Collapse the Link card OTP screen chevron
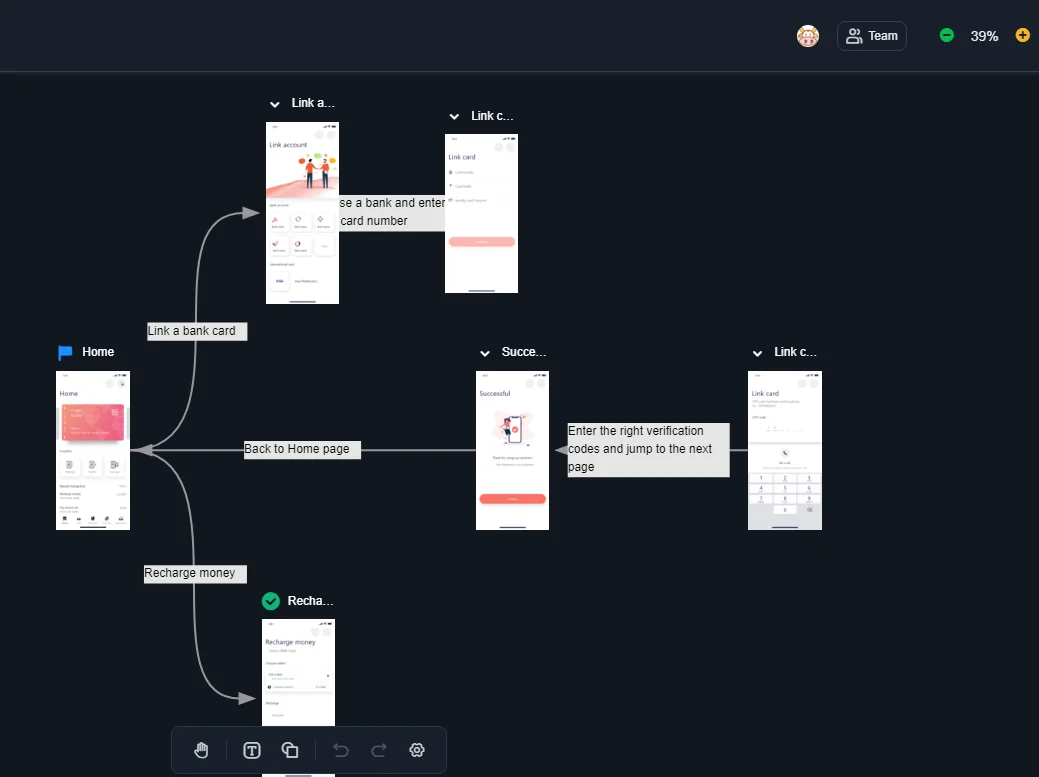1039x777 pixels. (757, 353)
